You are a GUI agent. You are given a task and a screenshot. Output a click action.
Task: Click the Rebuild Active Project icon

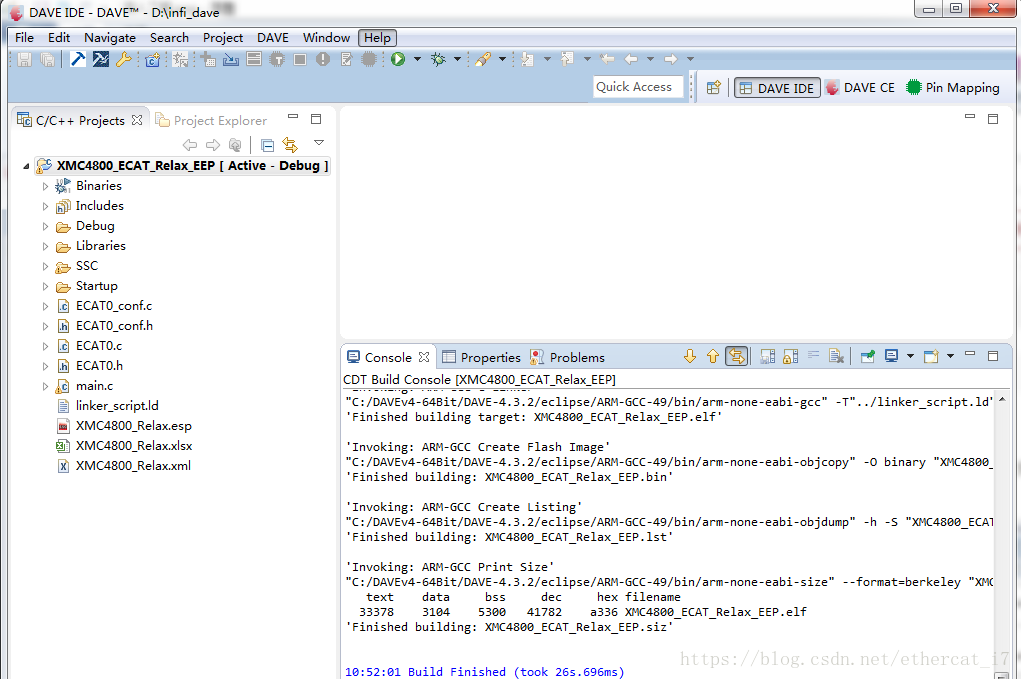click(x=101, y=59)
